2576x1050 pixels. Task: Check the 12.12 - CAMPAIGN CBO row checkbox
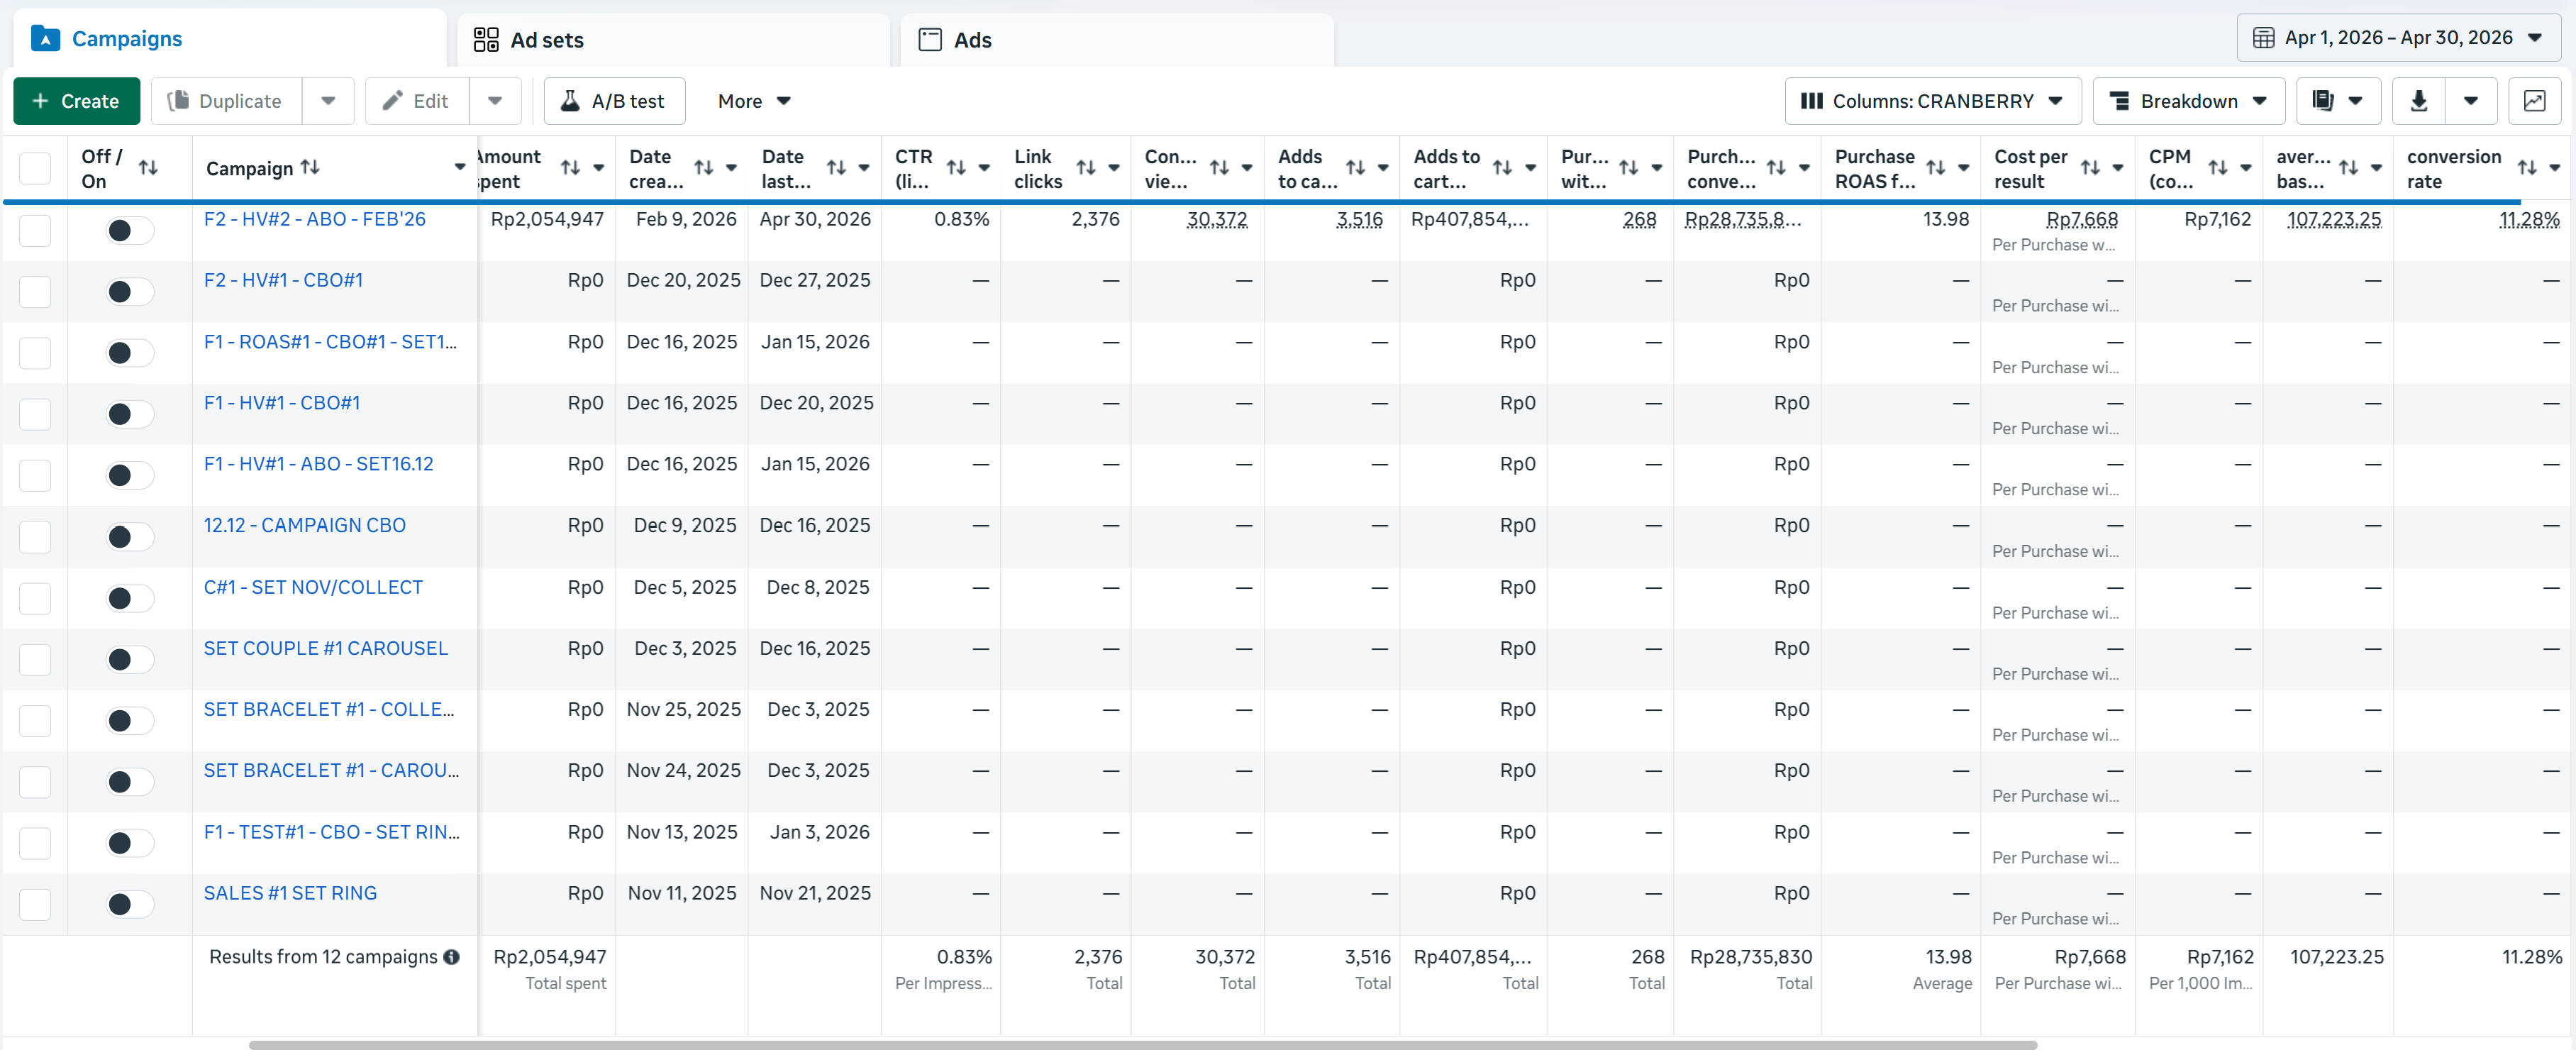35,537
